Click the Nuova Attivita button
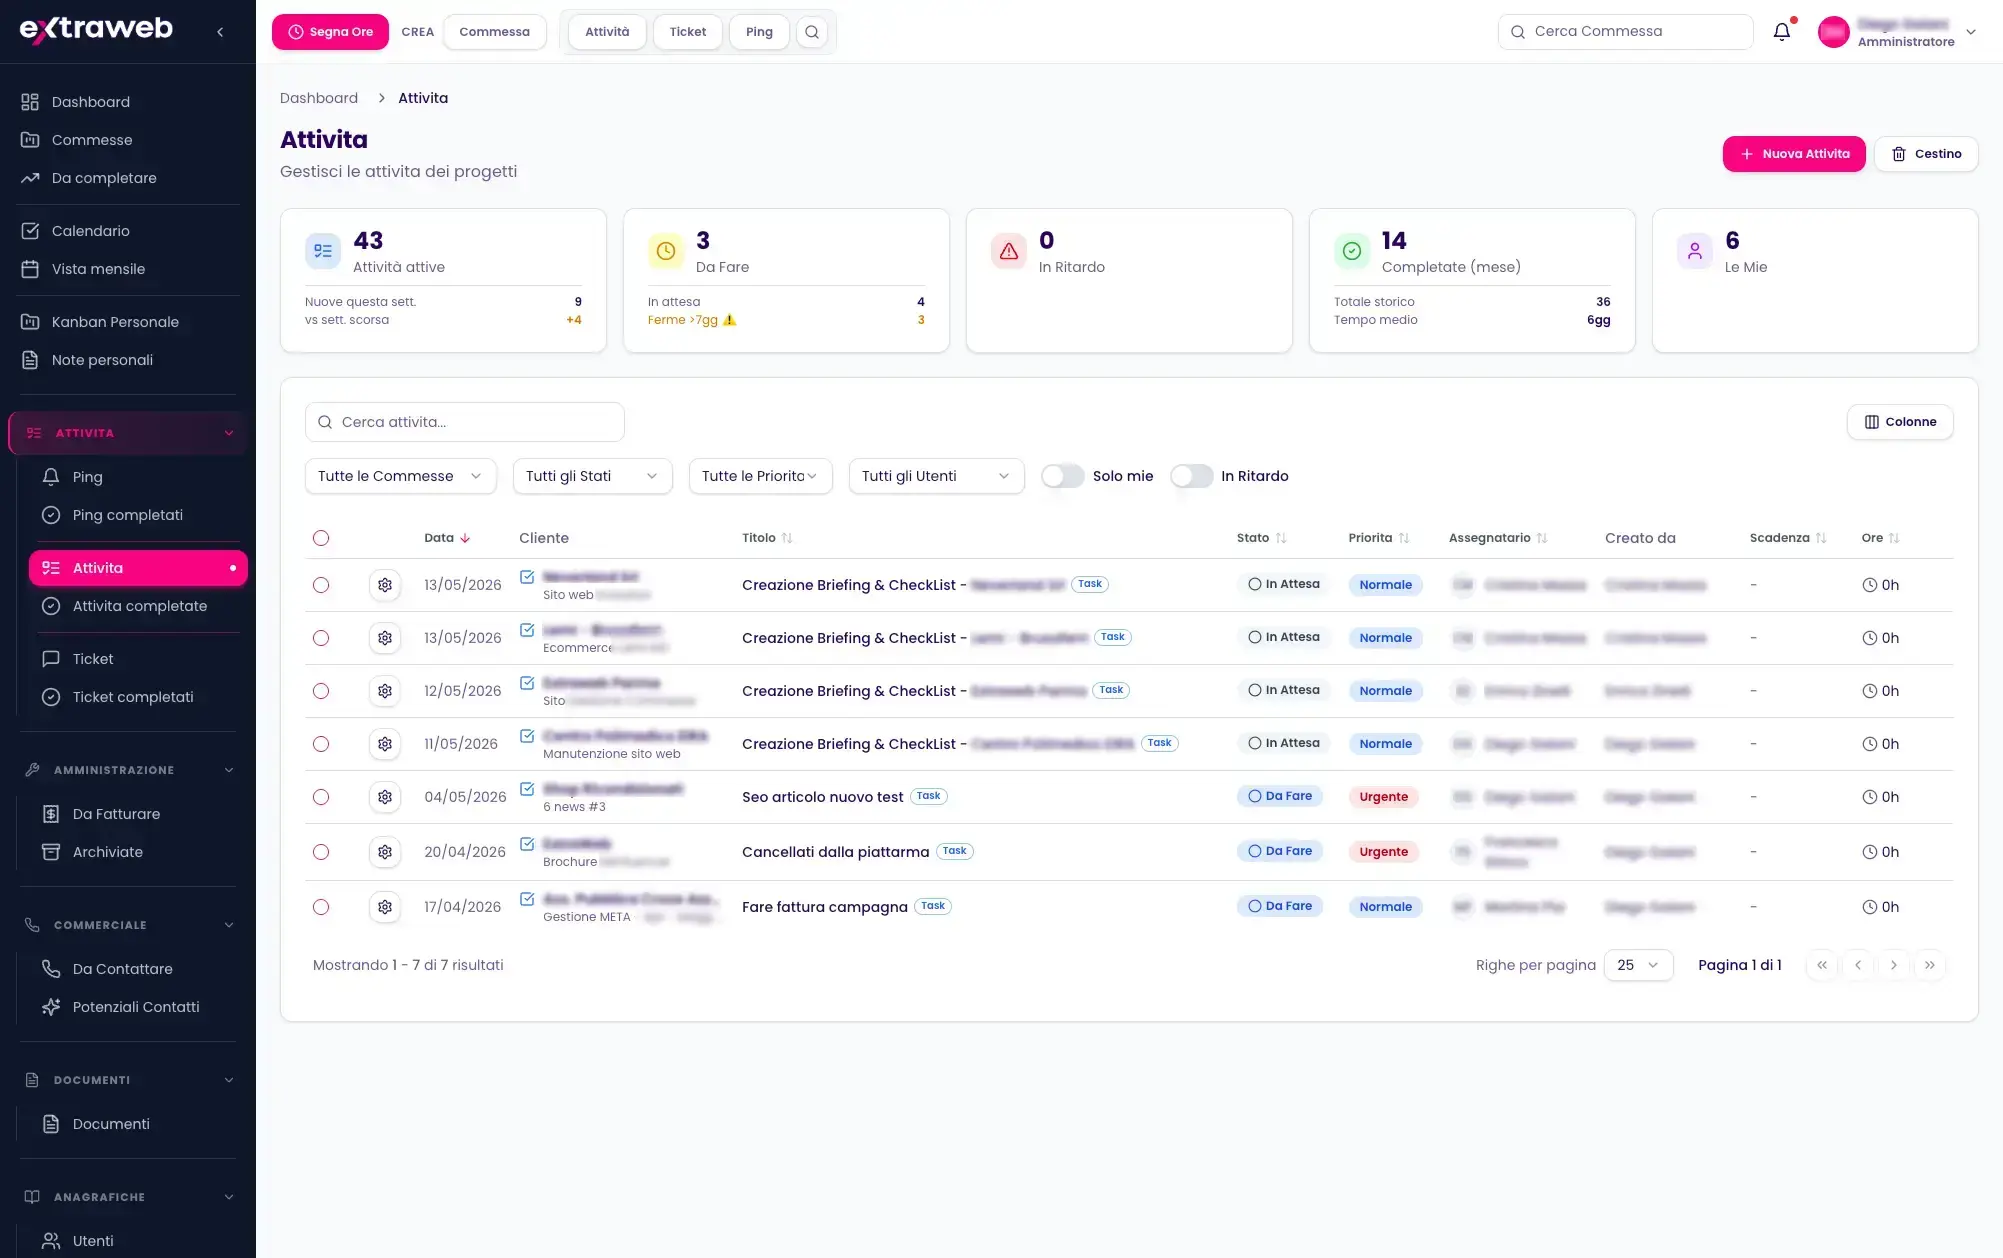This screenshot has height=1258, width=2003. [1794, 154]
